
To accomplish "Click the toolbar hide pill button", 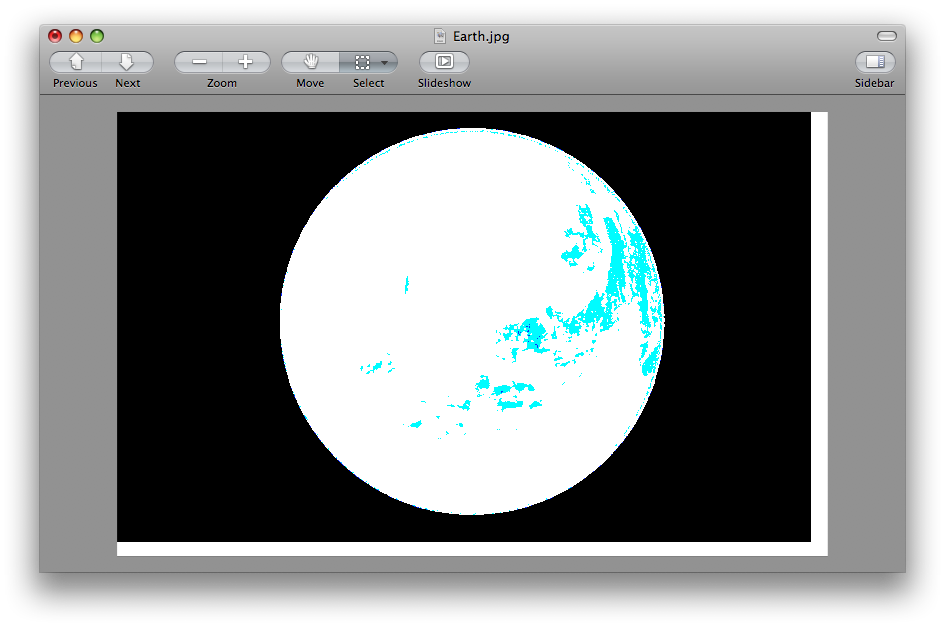I will 887,36.
